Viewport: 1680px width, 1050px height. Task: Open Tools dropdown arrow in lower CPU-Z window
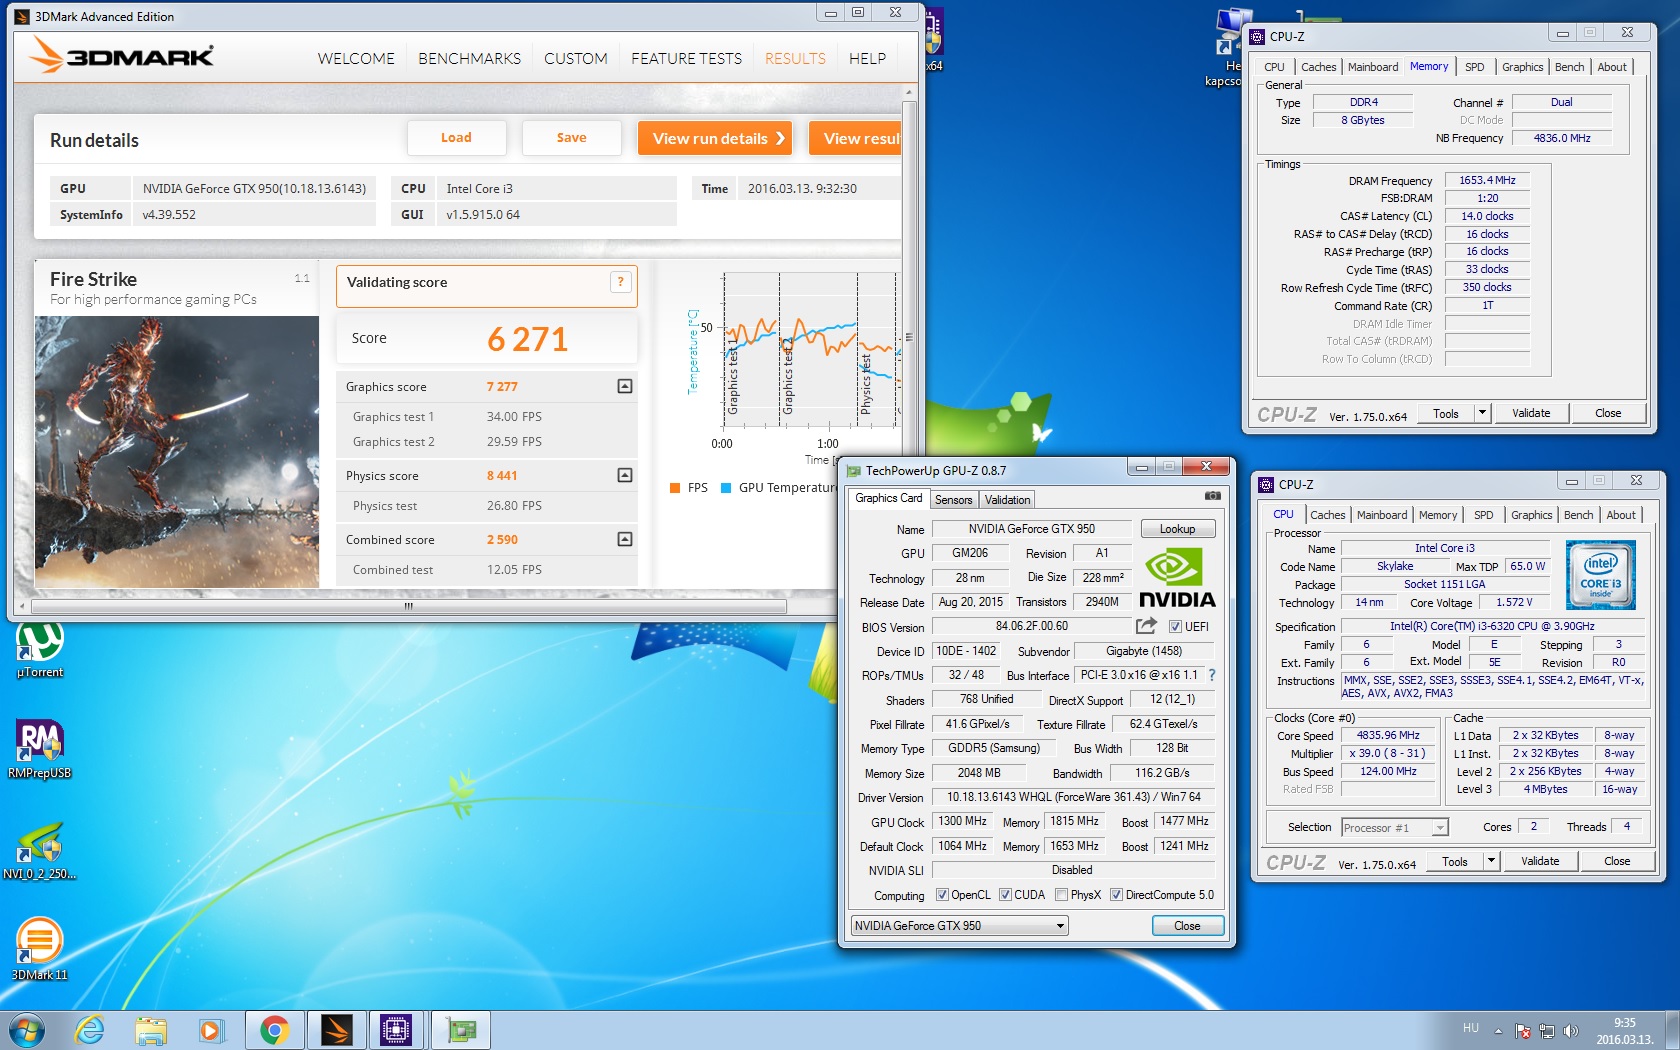[x=1492, y=861]
